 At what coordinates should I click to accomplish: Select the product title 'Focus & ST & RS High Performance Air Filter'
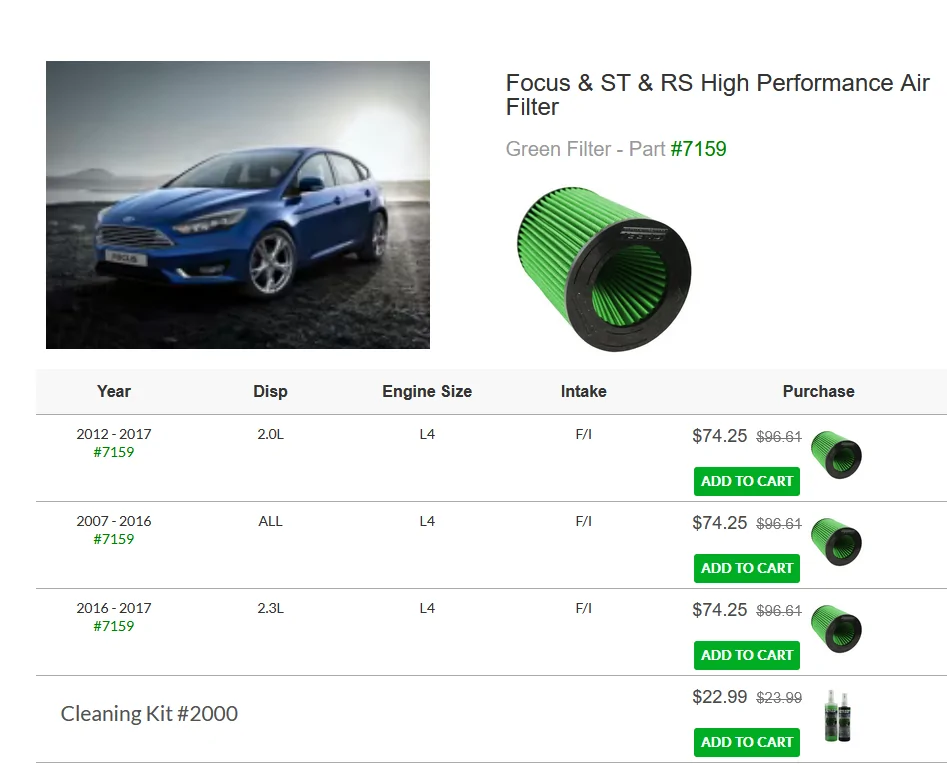click(717, 95)
